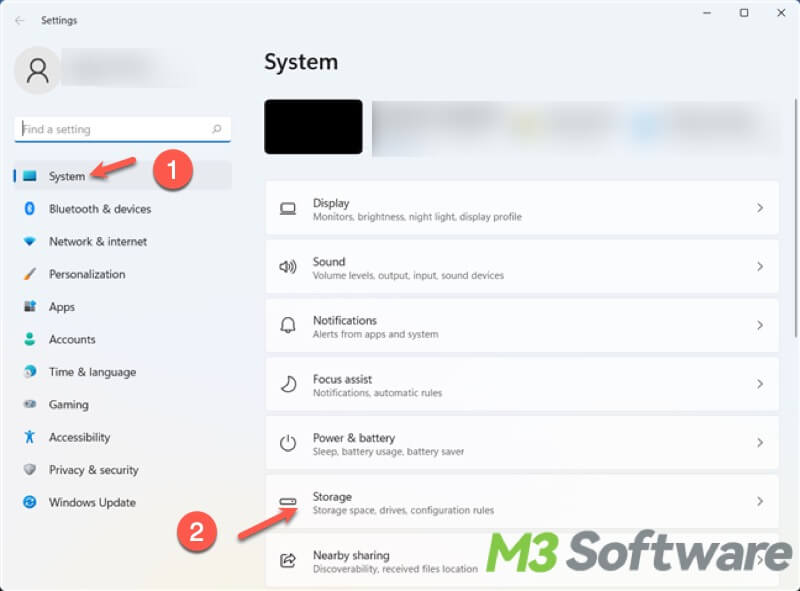Click the Nearby sharing share icon

(x=288, y=560)
